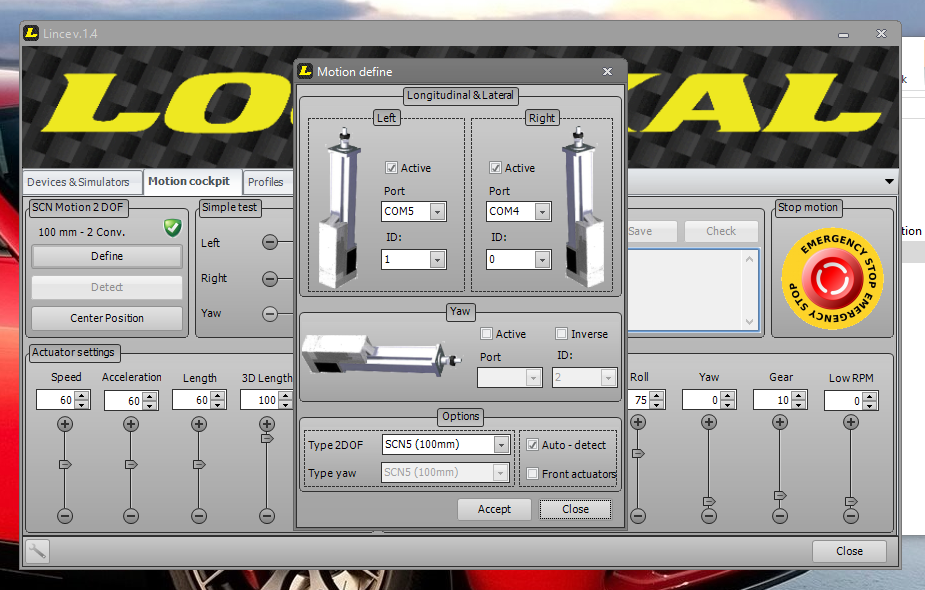Select the Profiles tab
This screenshot has height=590, width=925.
(267, 183)
